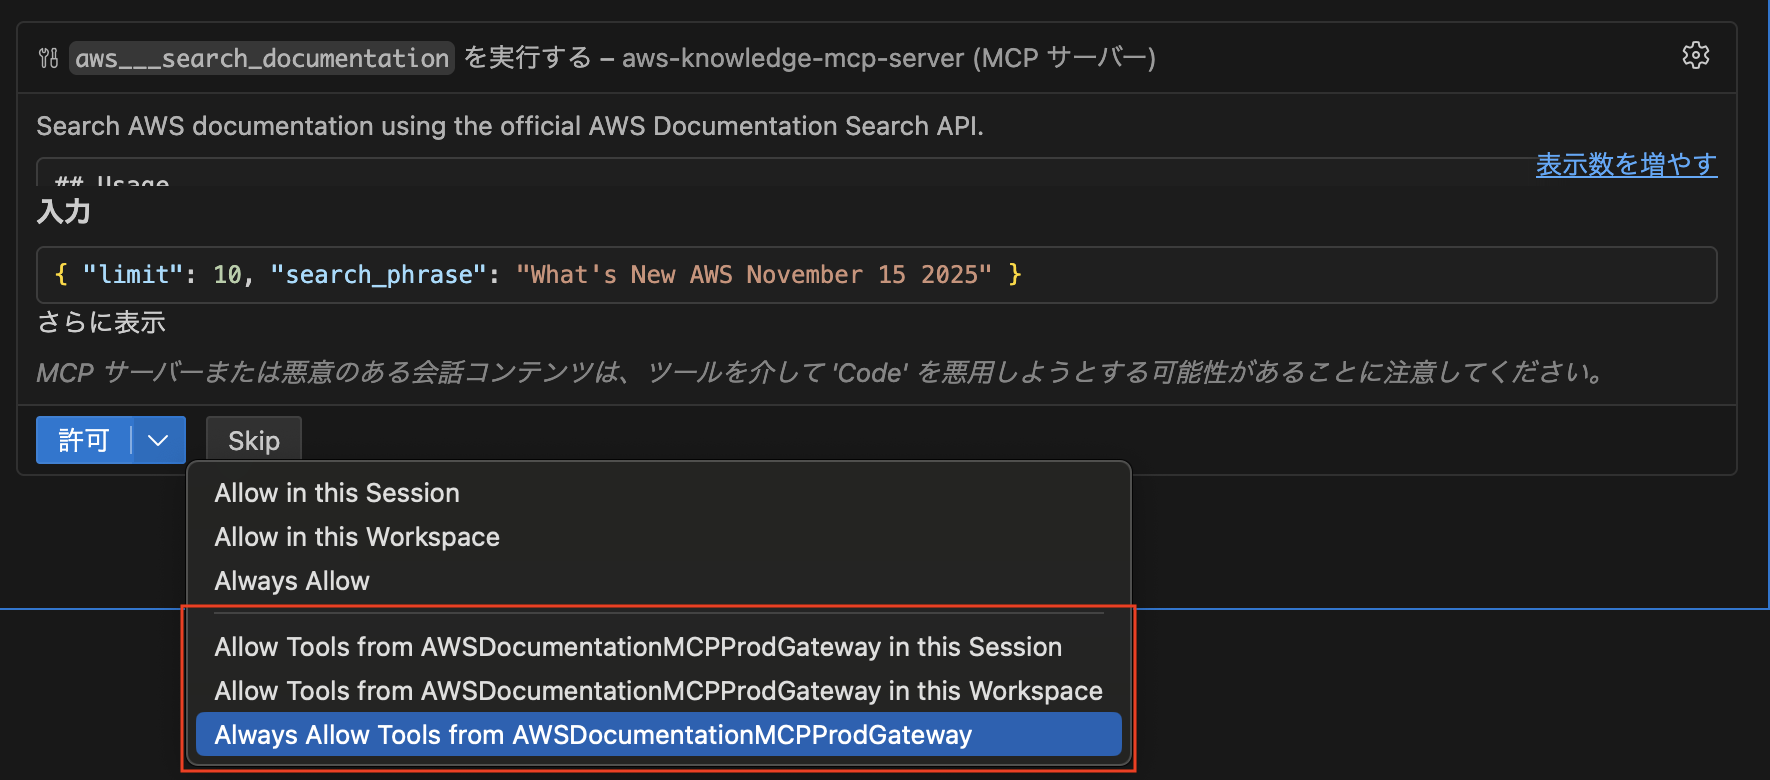Screen dimensions: 1770x780
Task: Select Allow Tools from AWSDocumentationMCPProdGateway in this Workspace
Action: tap(658, 691)
